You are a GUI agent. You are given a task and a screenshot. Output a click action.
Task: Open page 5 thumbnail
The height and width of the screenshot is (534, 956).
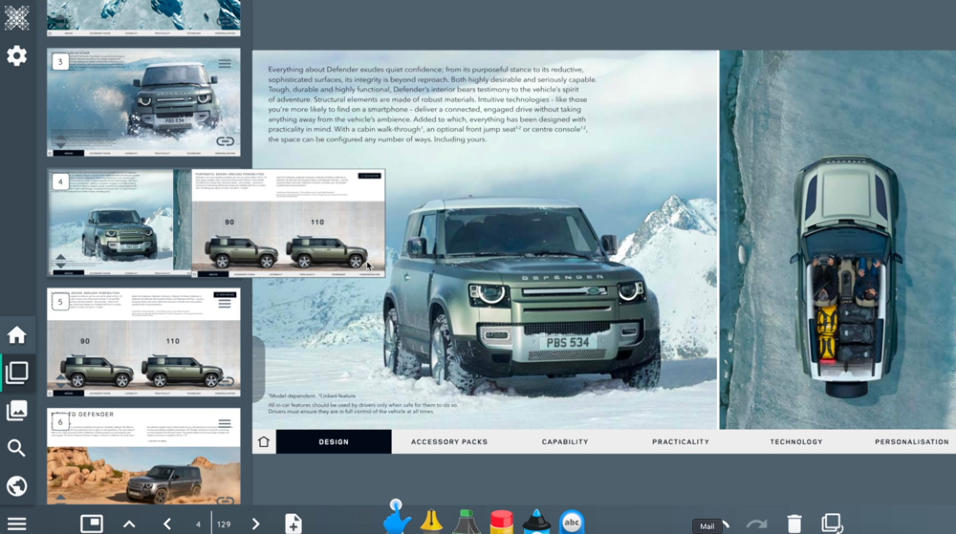pyautogui.click(x=144, y=343)
